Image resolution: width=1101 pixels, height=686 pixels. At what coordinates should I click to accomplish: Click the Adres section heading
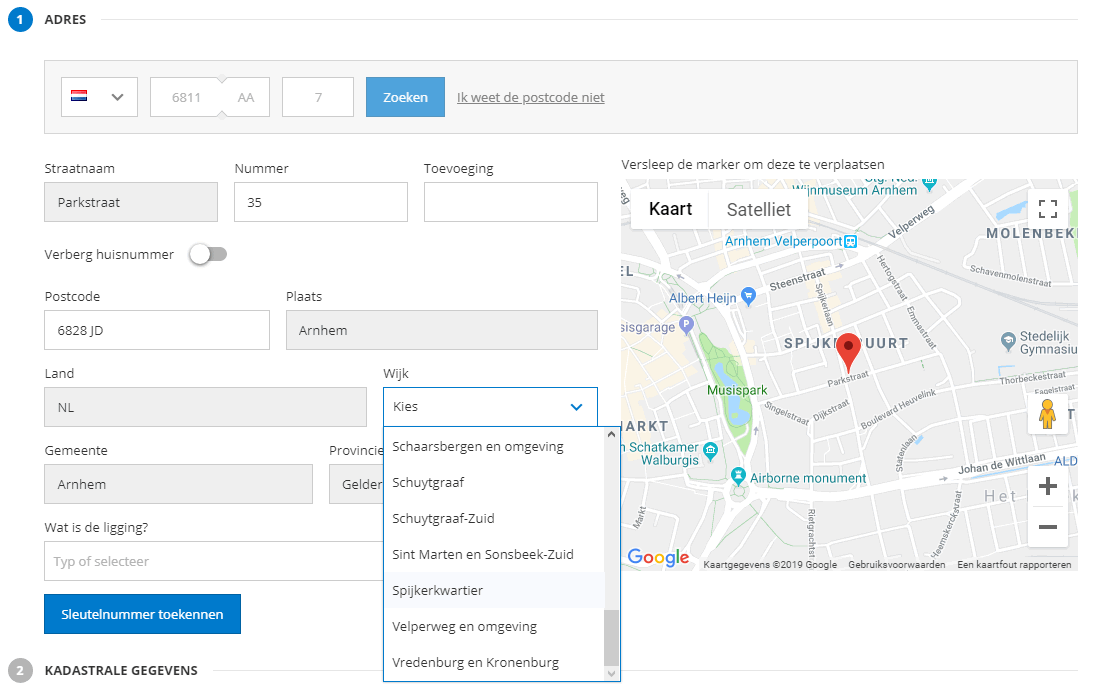pyautogui.click(x=65, y=20)
